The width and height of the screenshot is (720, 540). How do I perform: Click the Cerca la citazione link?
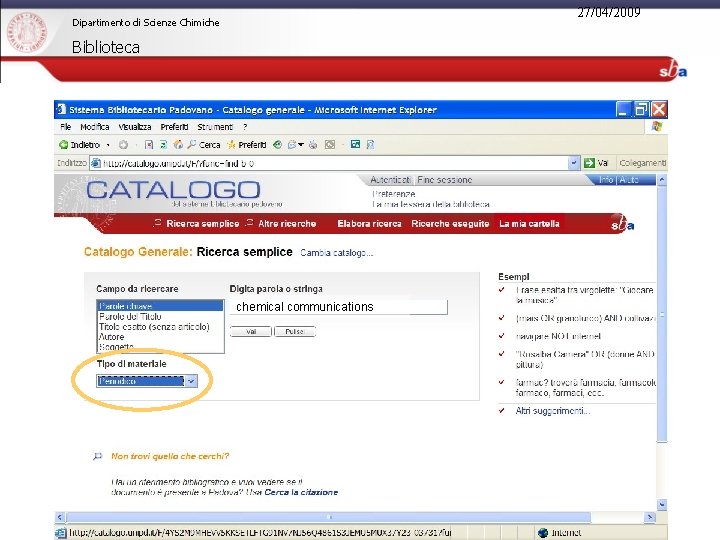301,492
